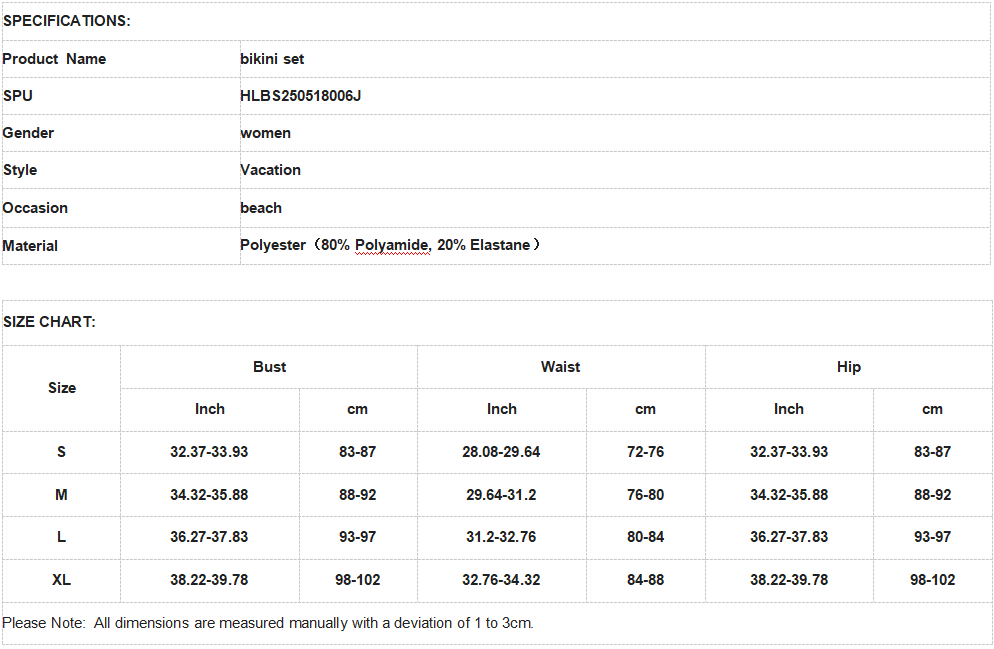Select the Occasion label

point(36,208)
